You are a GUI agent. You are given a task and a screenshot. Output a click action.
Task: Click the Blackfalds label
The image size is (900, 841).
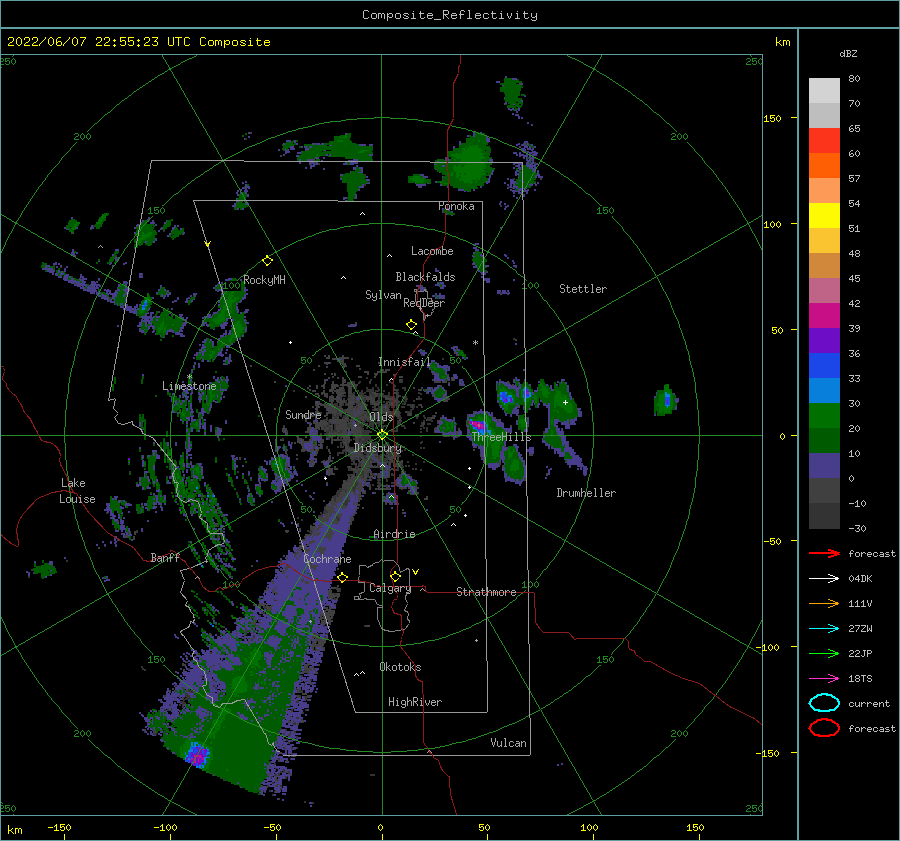425,277
